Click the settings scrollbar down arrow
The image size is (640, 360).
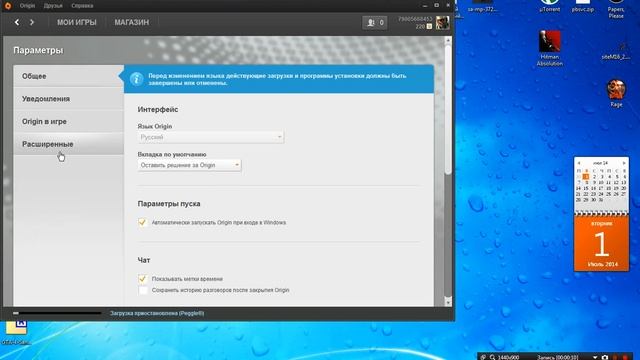[448, 302]
